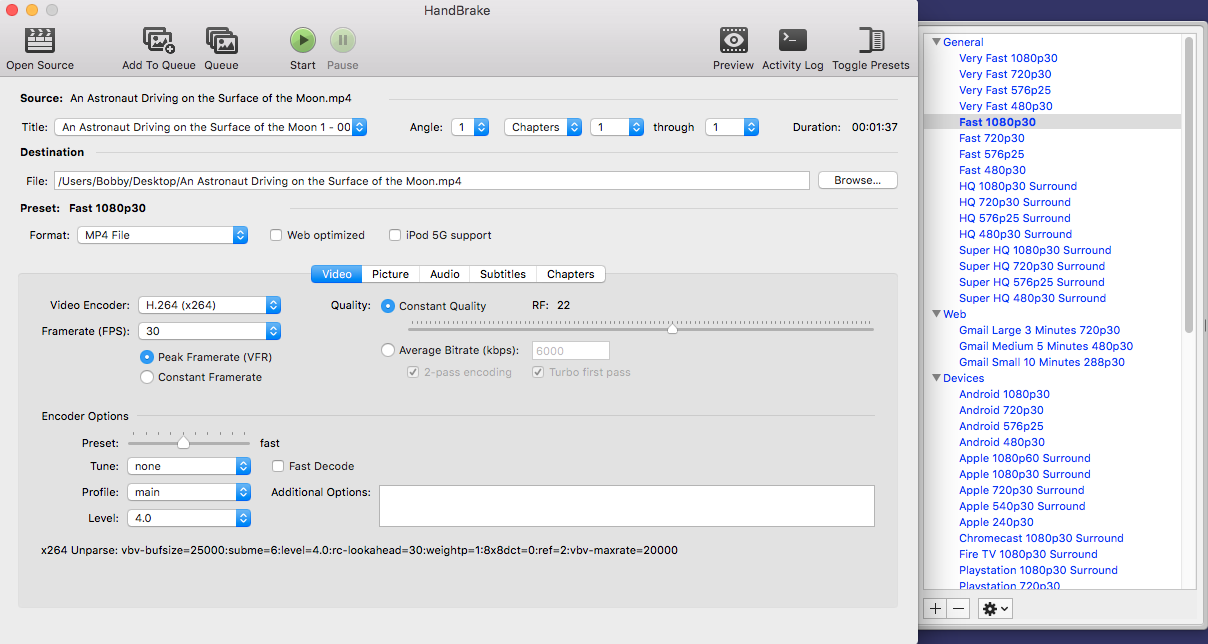Click the Average Bitrate kbps field
This screenshot has height=644, width=1208.
pos(571,351)
